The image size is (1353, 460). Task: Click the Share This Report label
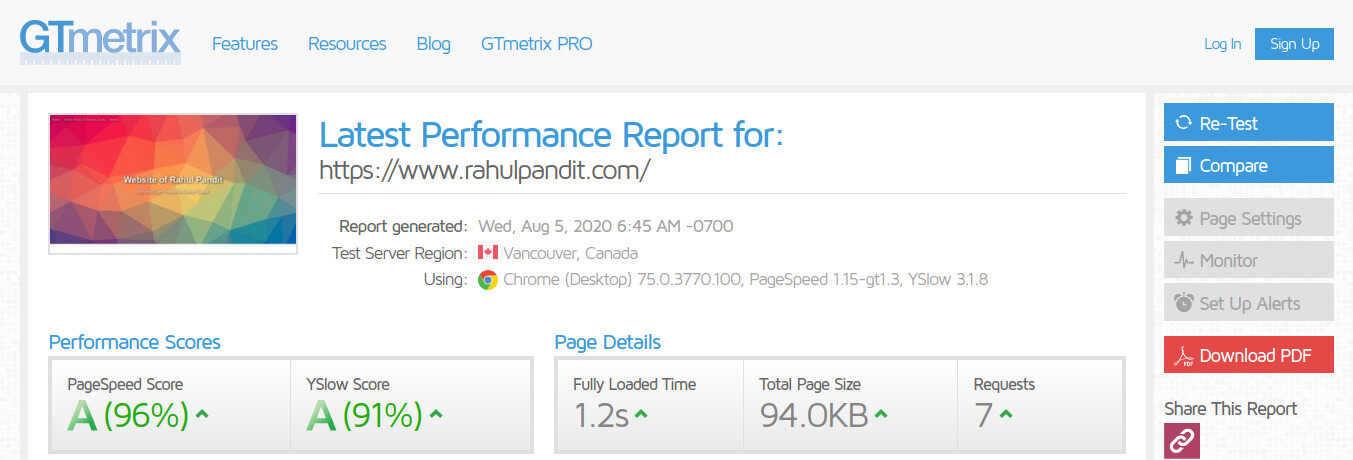coord(1231,408)
